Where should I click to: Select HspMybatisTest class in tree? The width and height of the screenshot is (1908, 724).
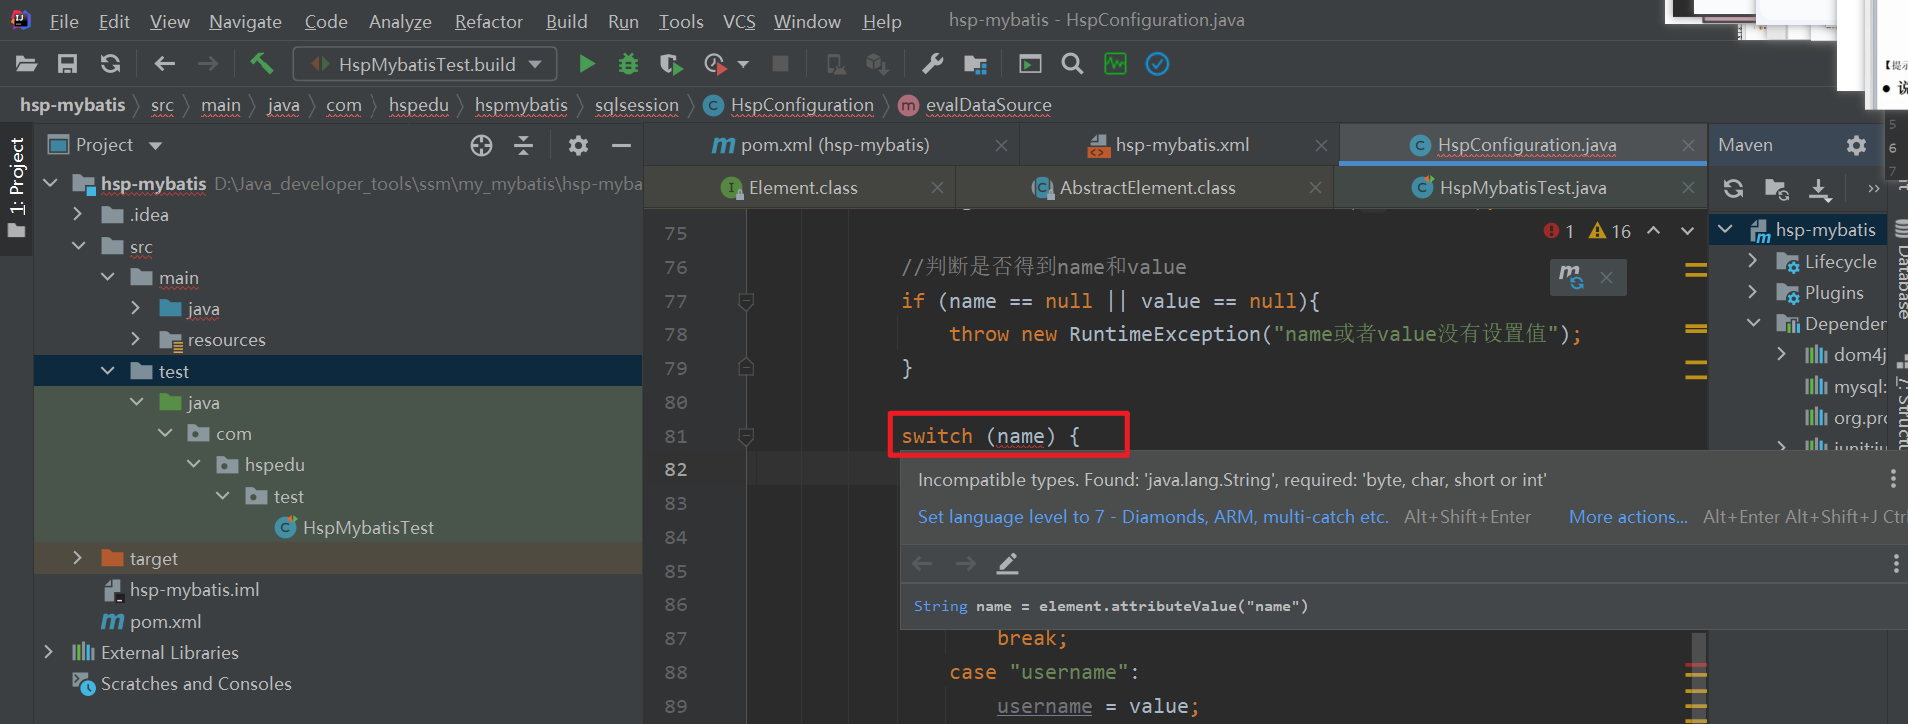click(368, 527)
